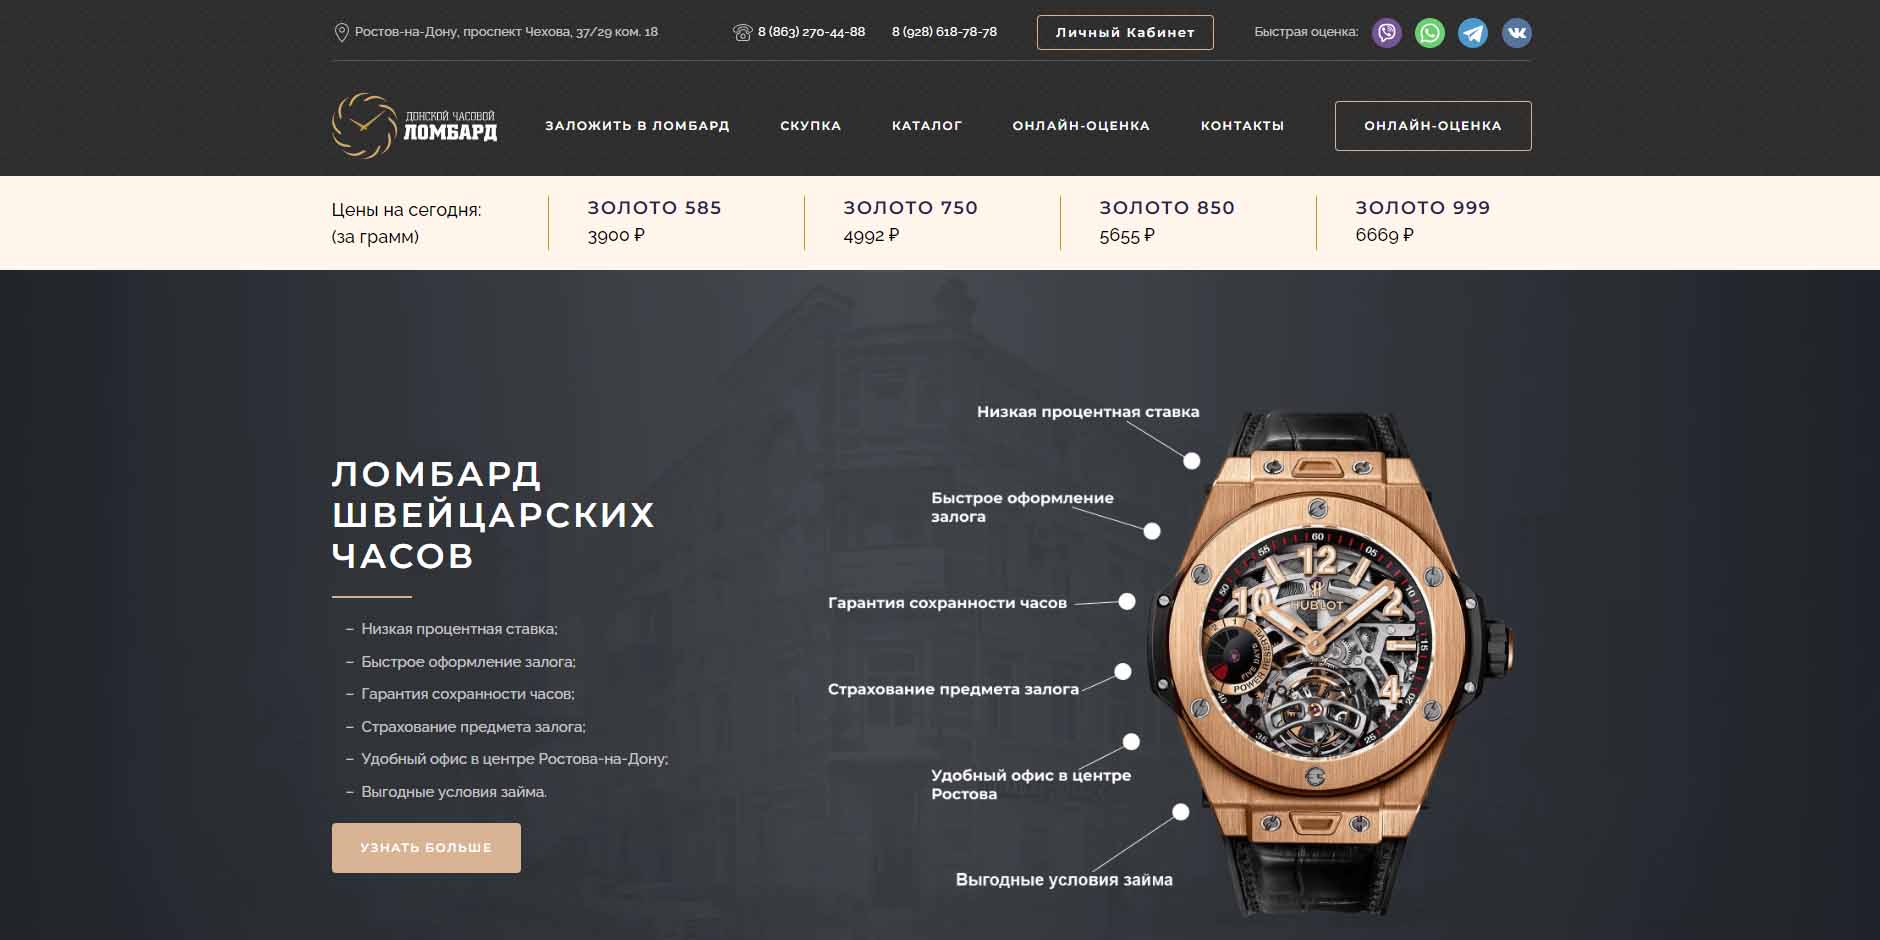Open the Скупка menu item
Image resolution: width=1880 pixels, height=940 pixels.
click(x=811, y=126)
